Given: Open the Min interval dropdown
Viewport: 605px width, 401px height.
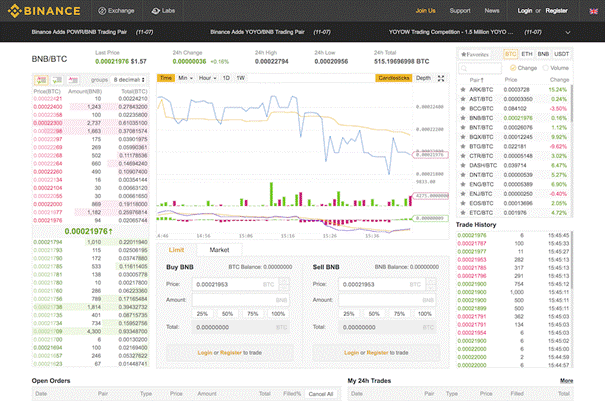Looking at the screenshot, I should pyautogui.click(x=185, y=78).
